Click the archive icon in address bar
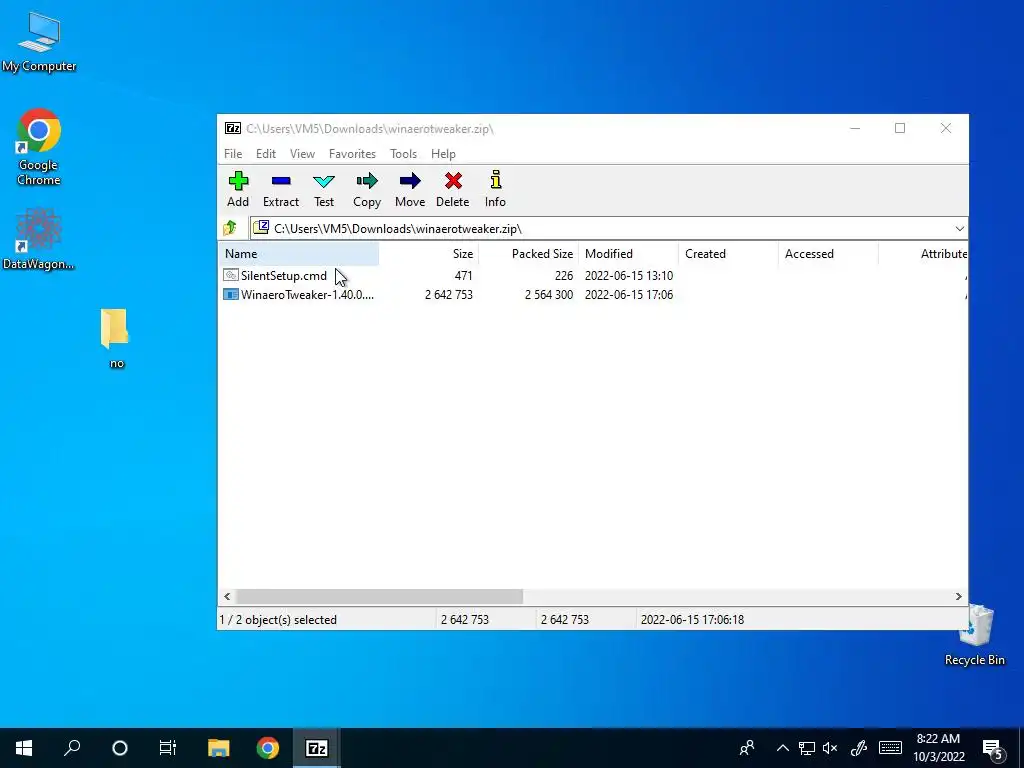Image resolution: width=1024 pixels, height=768 pixels. click(261, 227)
